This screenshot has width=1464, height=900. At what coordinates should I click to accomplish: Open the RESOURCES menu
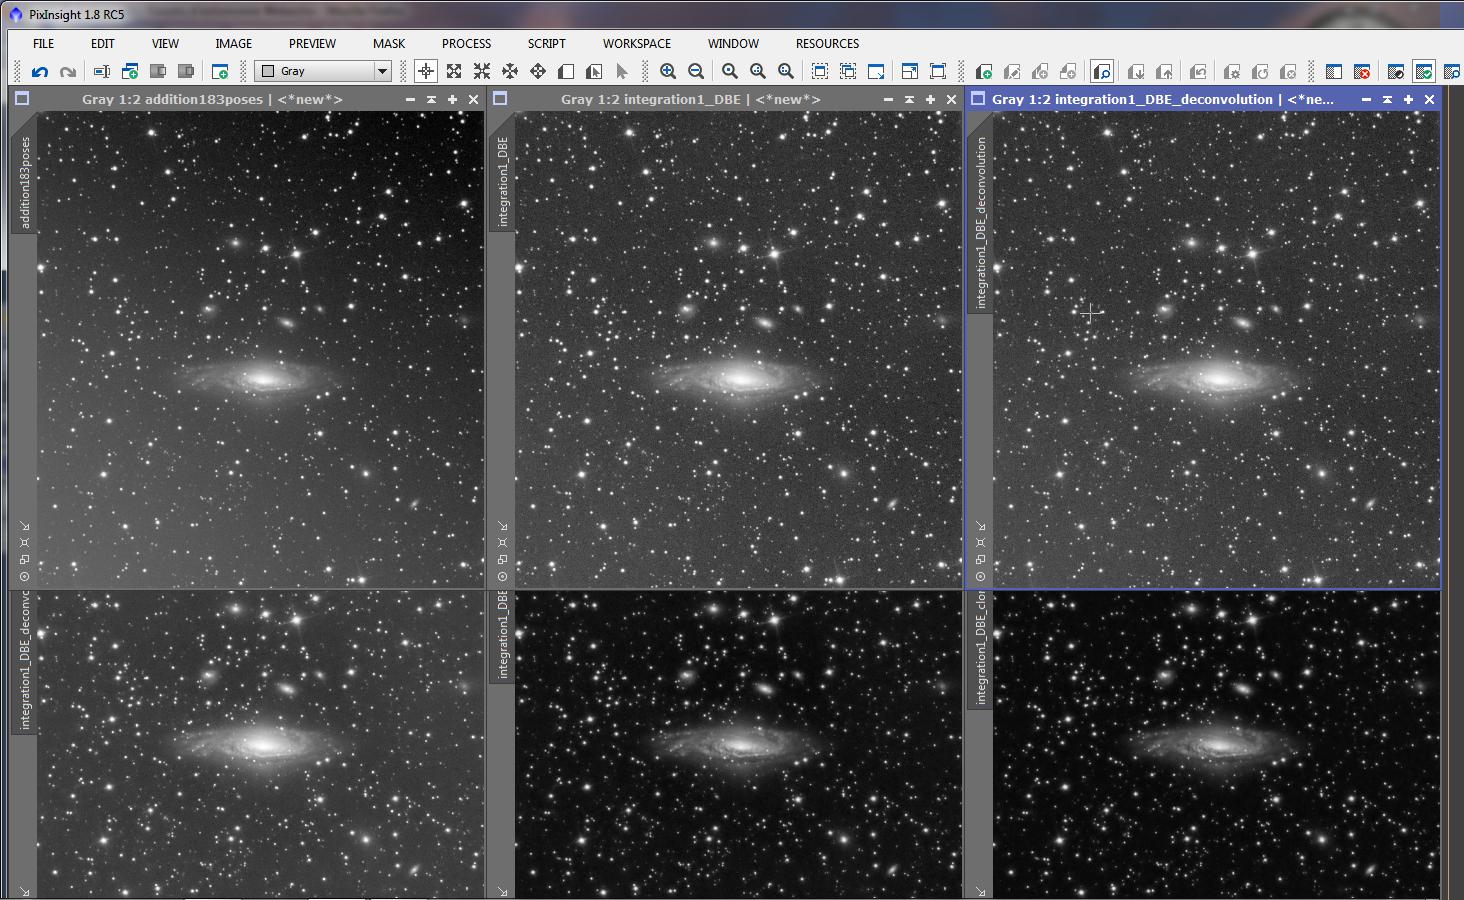(828, 44)
